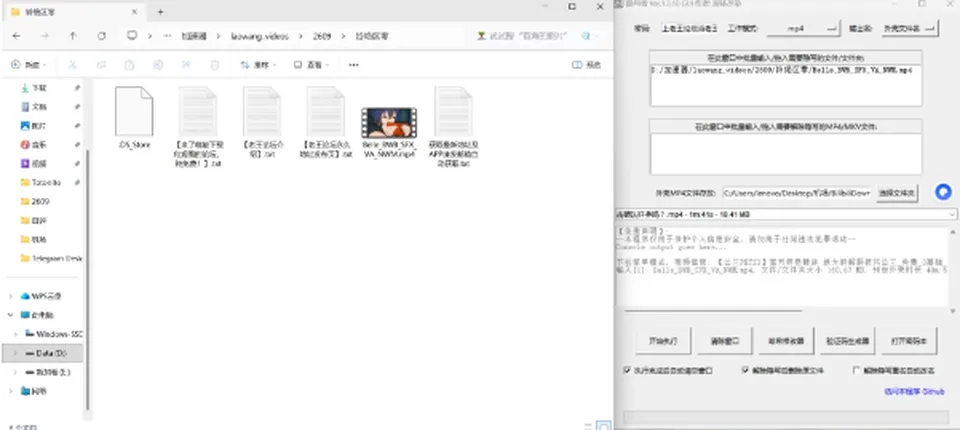Open the breadcrumb overflow ellipsis in address bar
The image size is (960, 430).
[x=167, y=36]
